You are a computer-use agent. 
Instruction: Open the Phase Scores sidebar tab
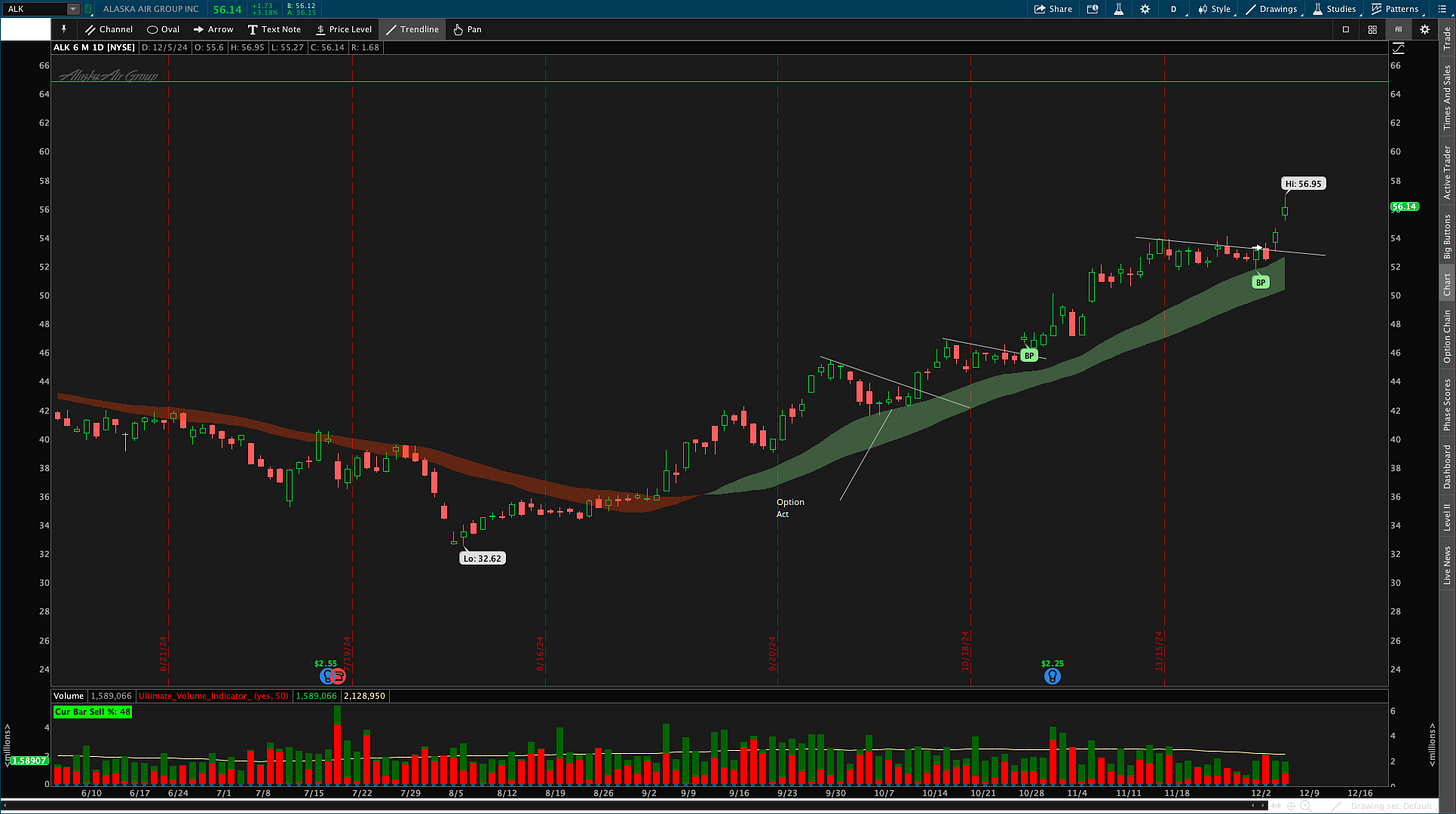pos(1446,404)
